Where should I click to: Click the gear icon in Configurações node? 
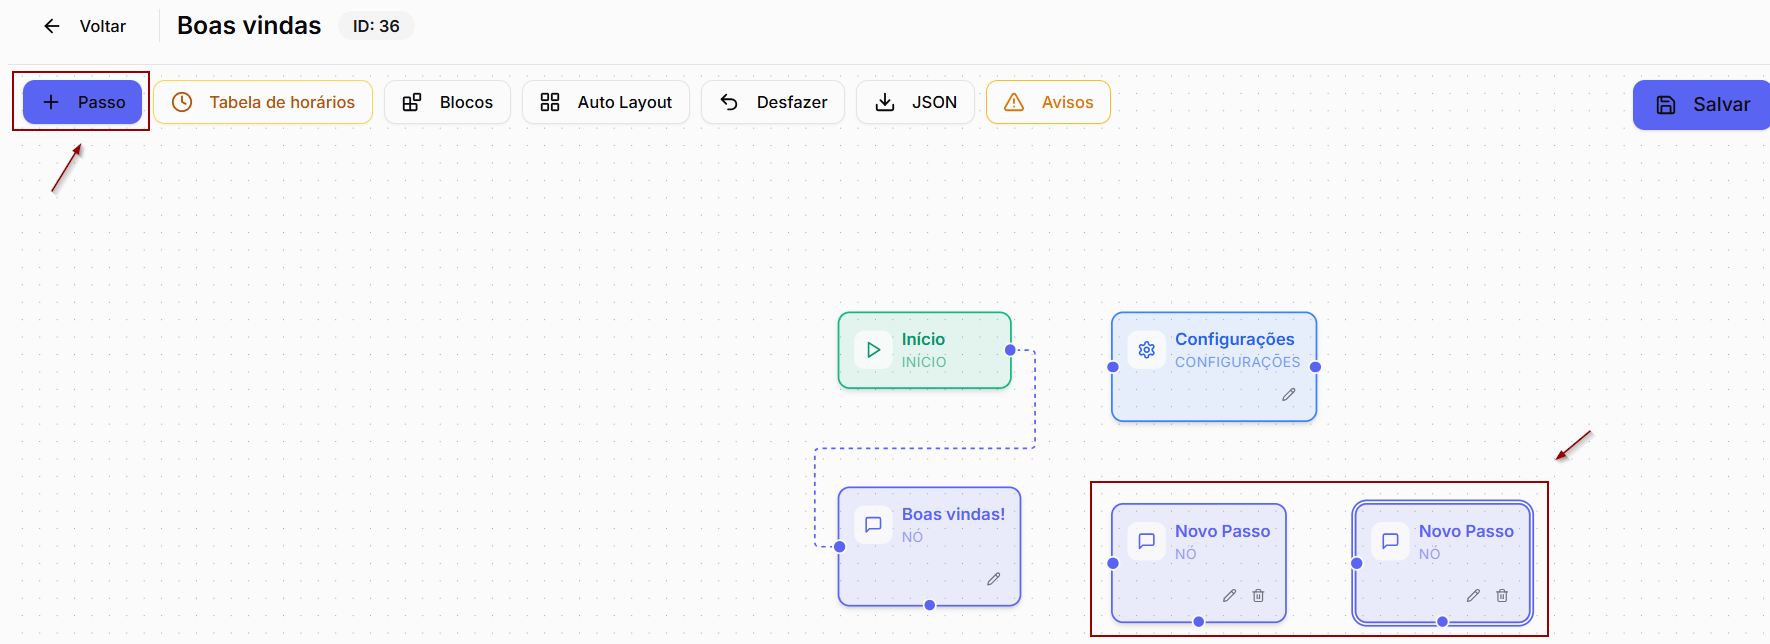click(1147, 350)
